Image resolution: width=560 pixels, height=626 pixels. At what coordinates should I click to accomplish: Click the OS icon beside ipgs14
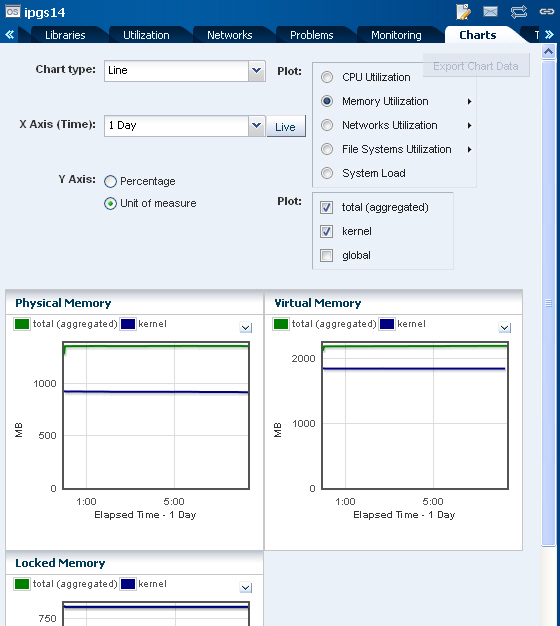coord(13,12)
